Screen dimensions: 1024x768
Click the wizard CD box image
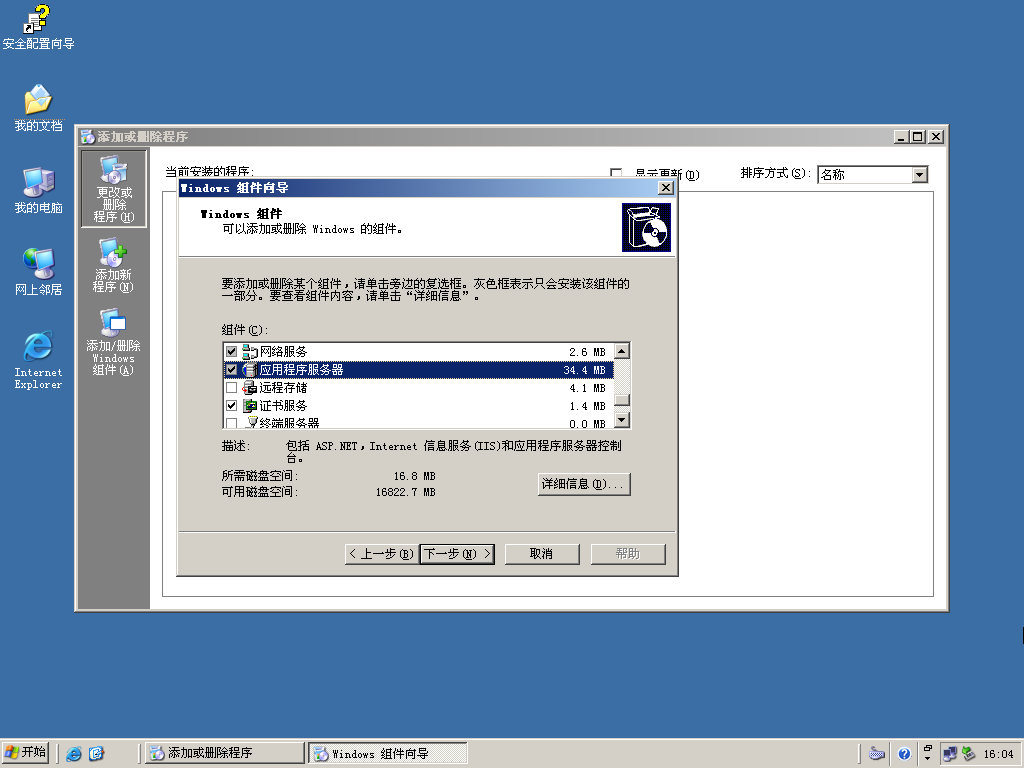646,227
